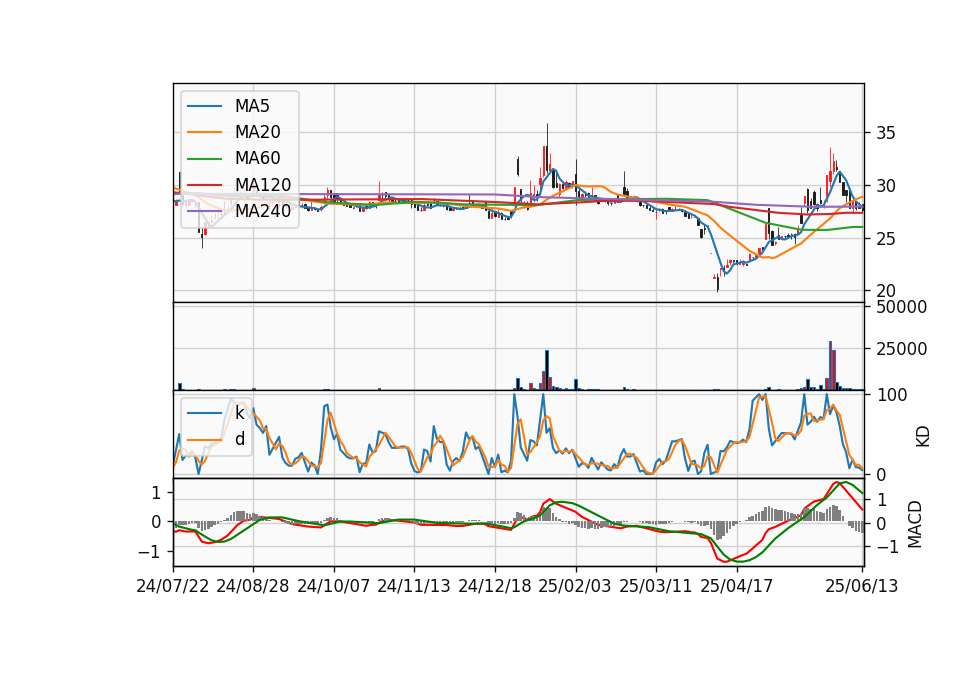The width and height of the screenshot is (960, 690).
Task: Click the blue MA5 legend line sample
Action: click(204, 107)
